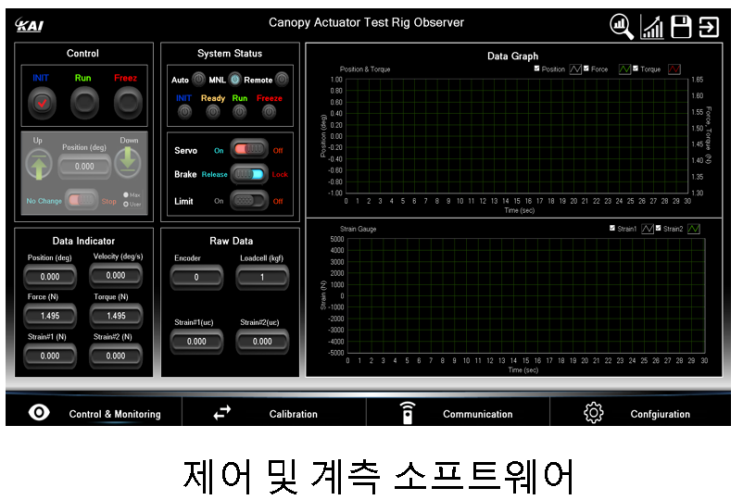Screen dimensions: 743x500
Task: Toggle the Force plot checkbox
Action: tap(586, 68)
